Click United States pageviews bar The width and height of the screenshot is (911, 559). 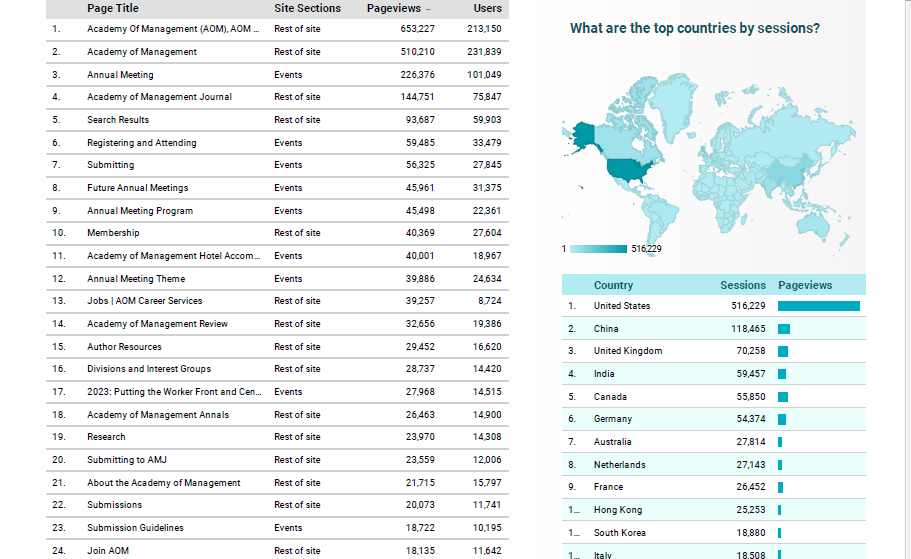click(x=819, y=306)
